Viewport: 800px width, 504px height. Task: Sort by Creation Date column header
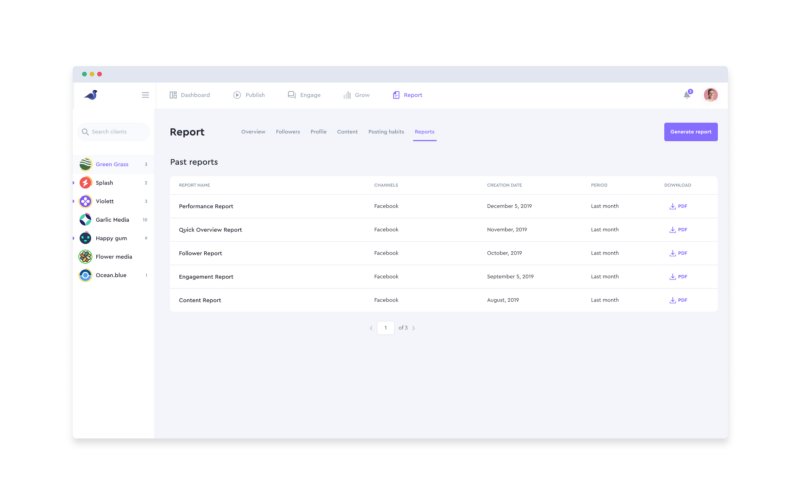click(504, 185)
